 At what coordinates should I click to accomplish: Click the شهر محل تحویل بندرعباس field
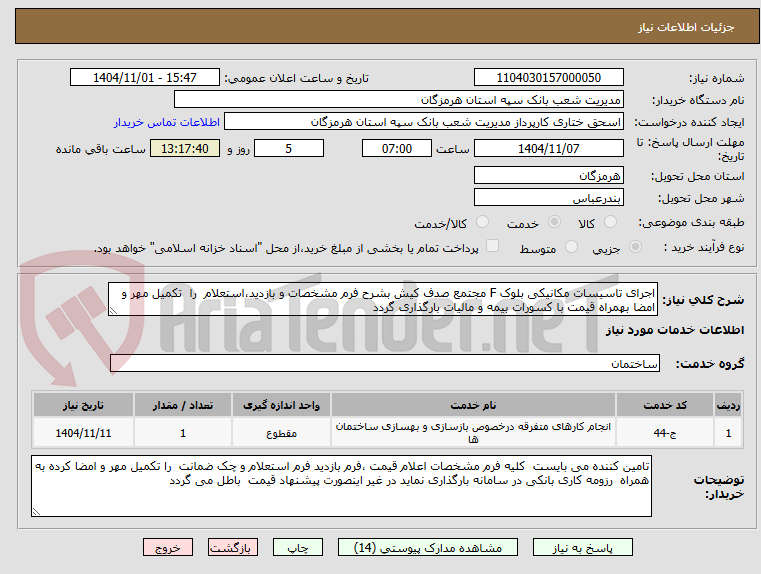pyautogui.click(x=548, y=197)
